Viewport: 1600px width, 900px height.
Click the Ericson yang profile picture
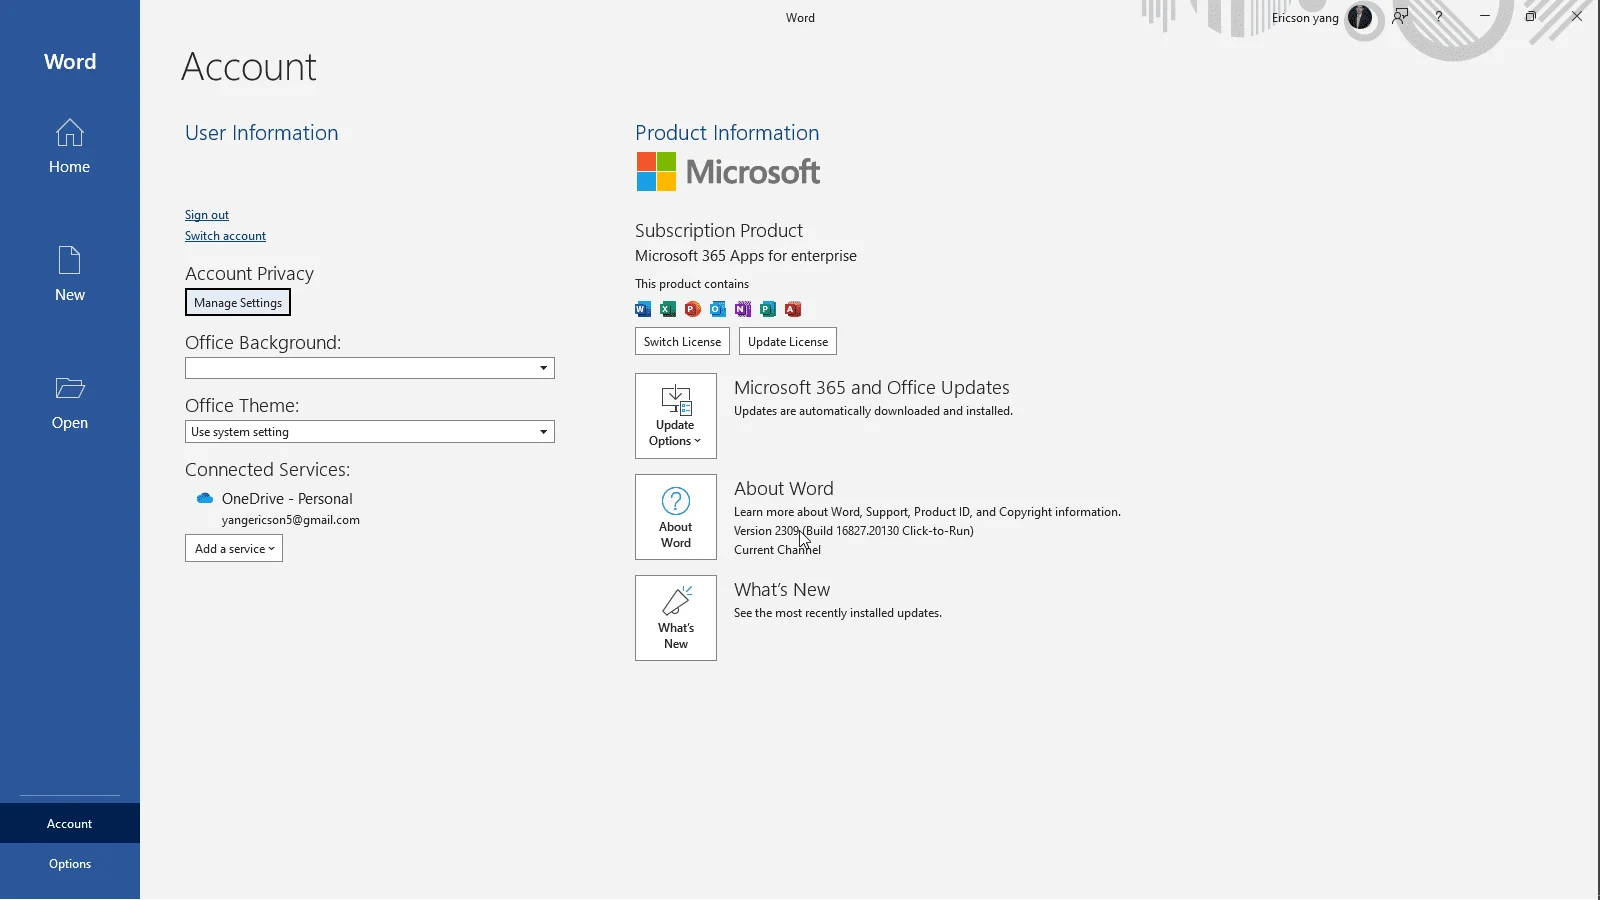1360,17
